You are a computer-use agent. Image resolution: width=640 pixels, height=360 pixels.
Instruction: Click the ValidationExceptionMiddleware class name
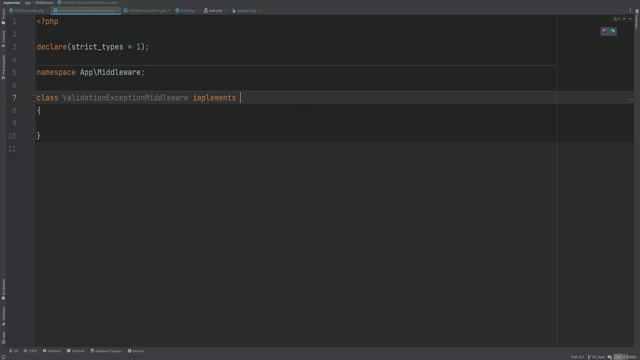(x=125, y=98)
